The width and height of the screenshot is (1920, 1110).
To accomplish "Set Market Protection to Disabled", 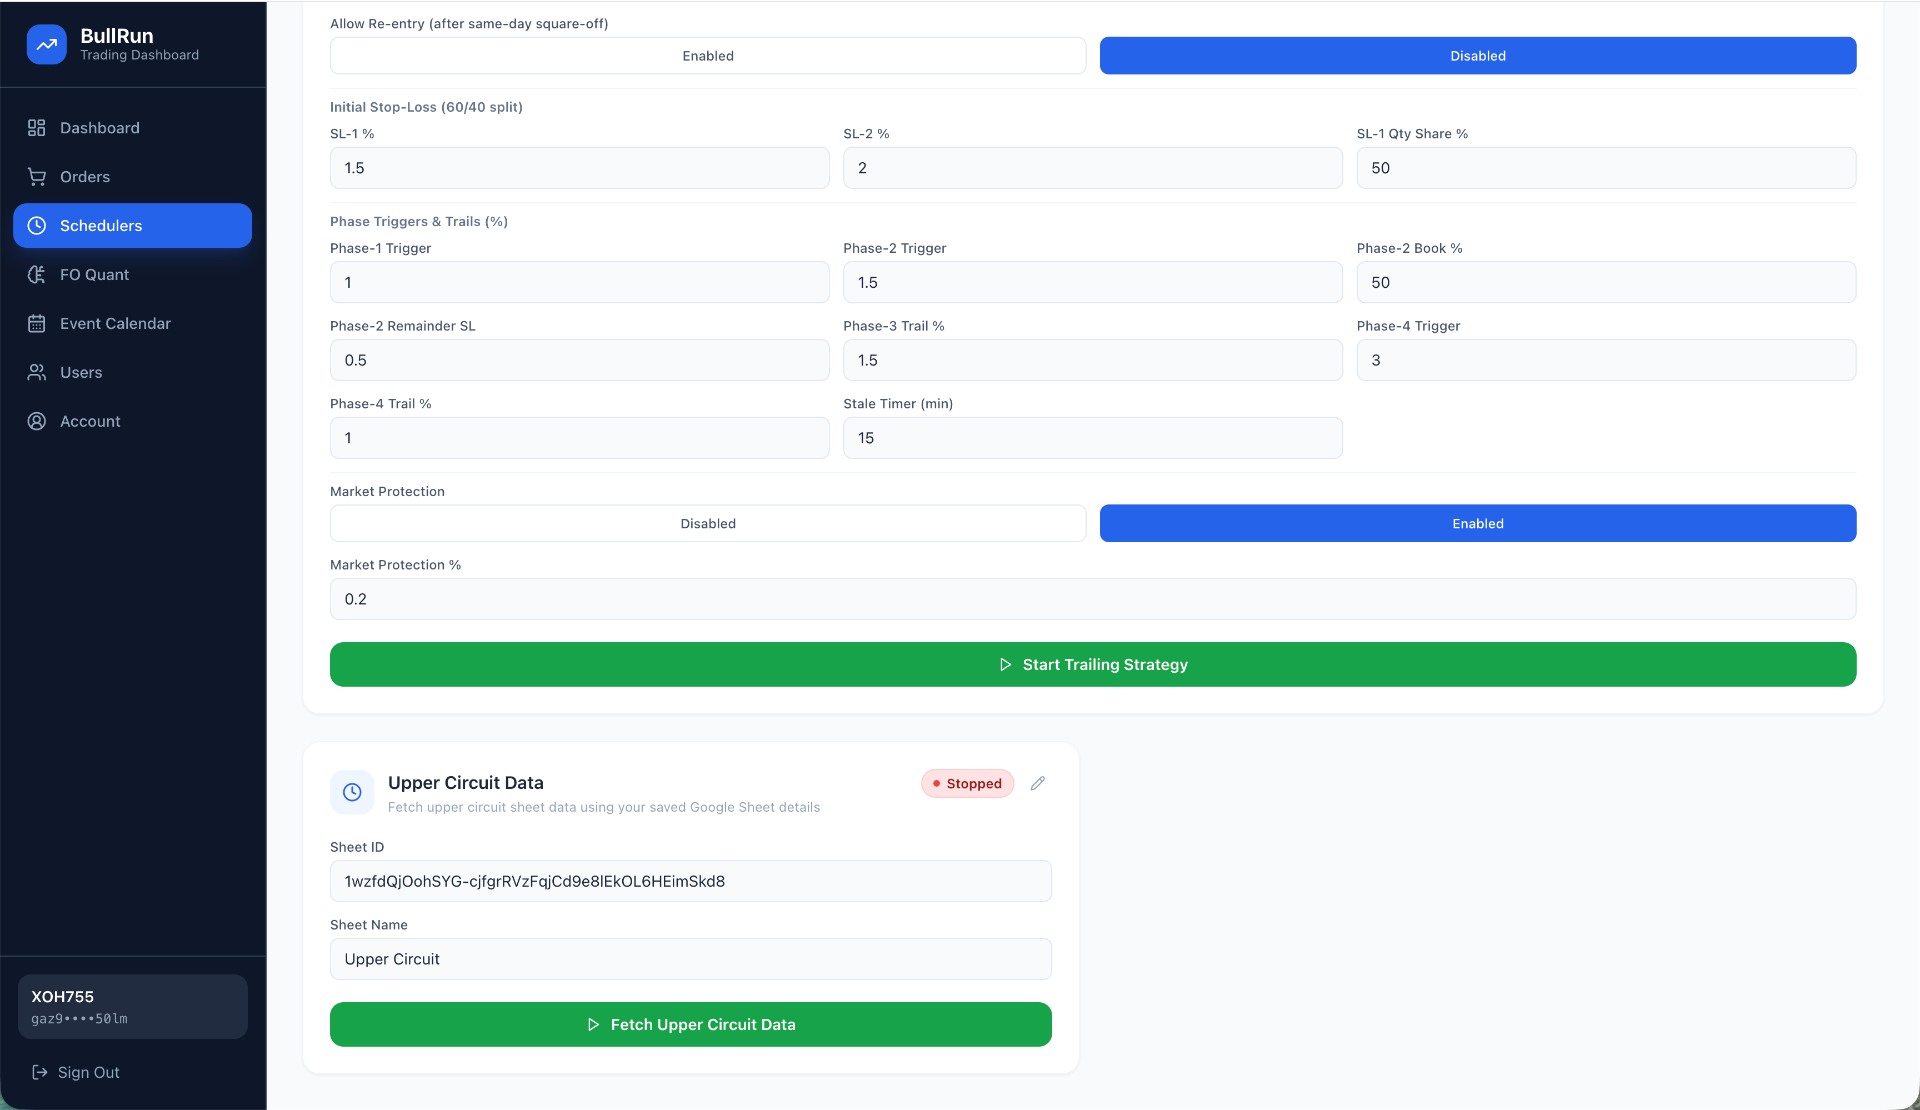I will click(x=708, y=524).
